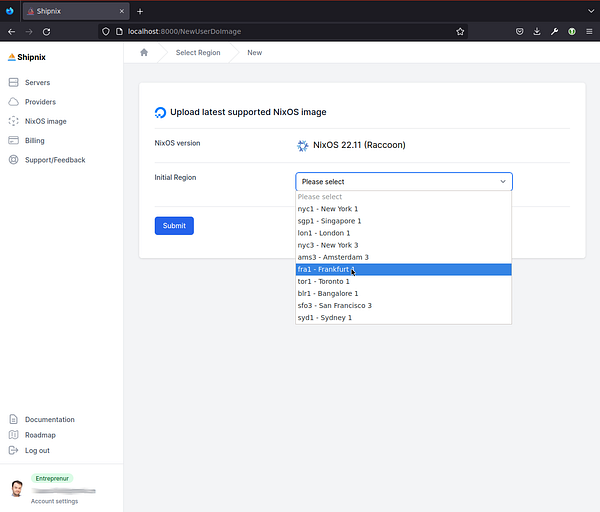Open the browser downloads icon
Screen dimensions: 600x512
[537, 32]
